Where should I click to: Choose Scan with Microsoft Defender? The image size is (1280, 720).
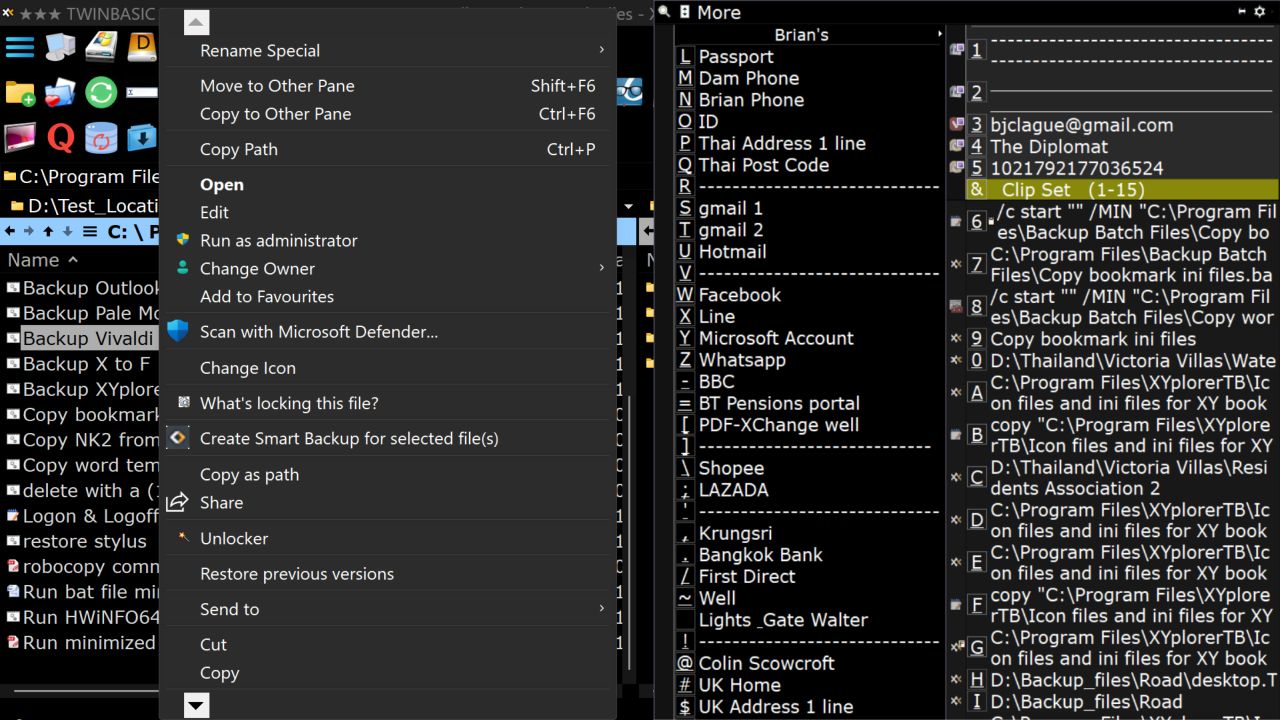coord(318,332)
